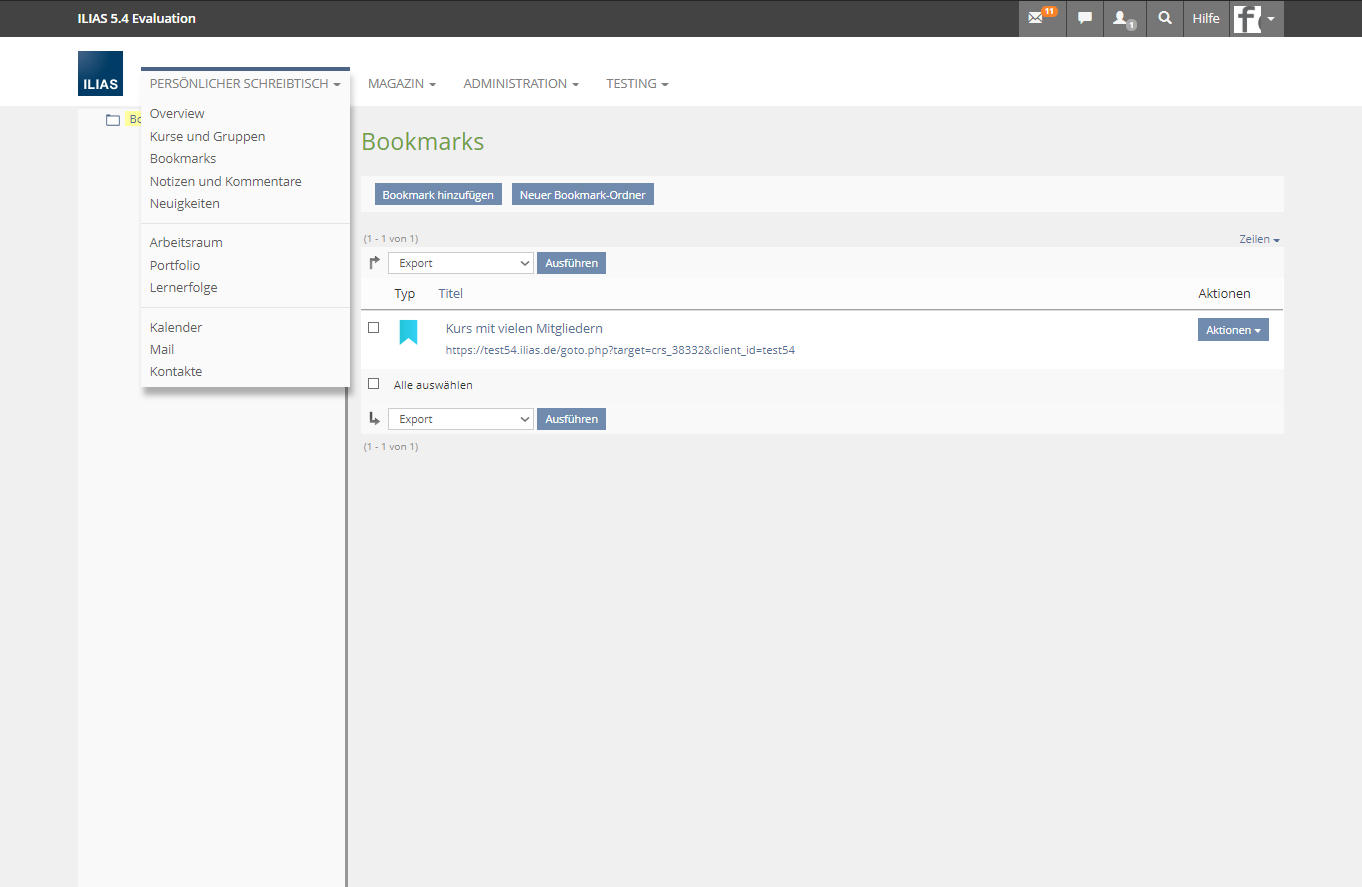Viewport: 1362px width, 887px height.
Task: Choose Kalender in the dropdown menu
Action: 176,327
